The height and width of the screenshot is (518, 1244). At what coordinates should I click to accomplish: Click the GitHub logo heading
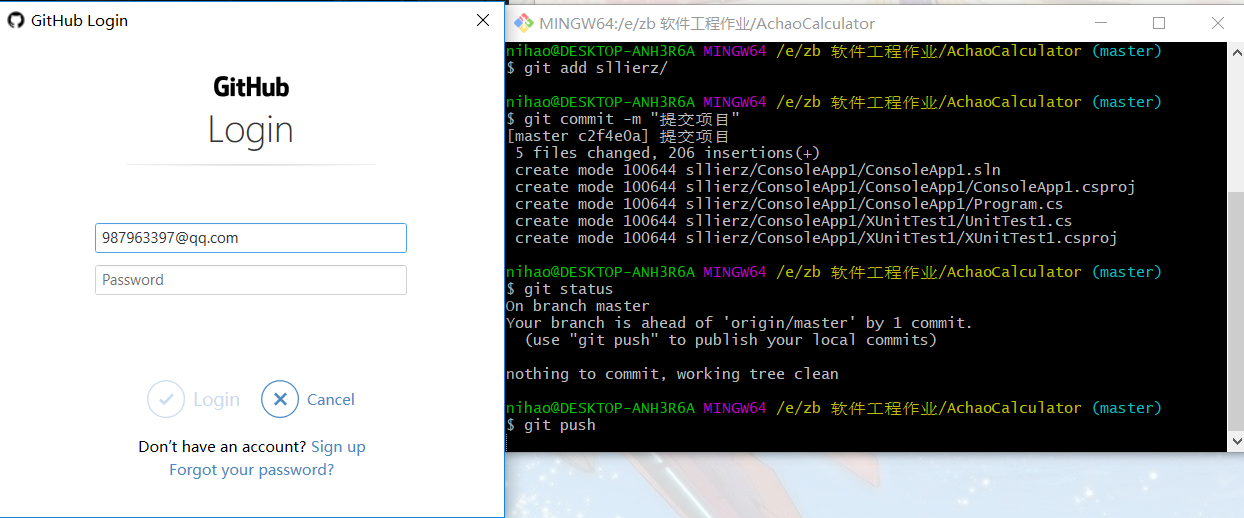(x=251, y=87)
